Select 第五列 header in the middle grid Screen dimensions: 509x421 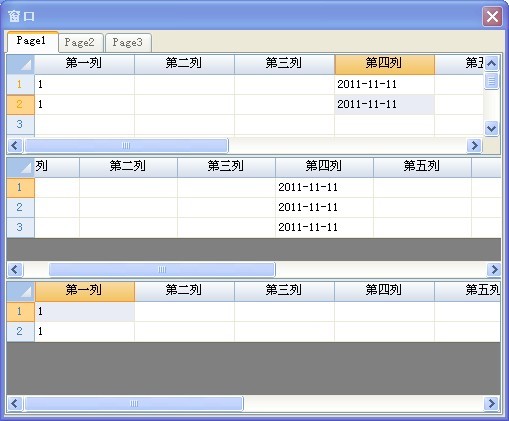click(x=422, y=167)
